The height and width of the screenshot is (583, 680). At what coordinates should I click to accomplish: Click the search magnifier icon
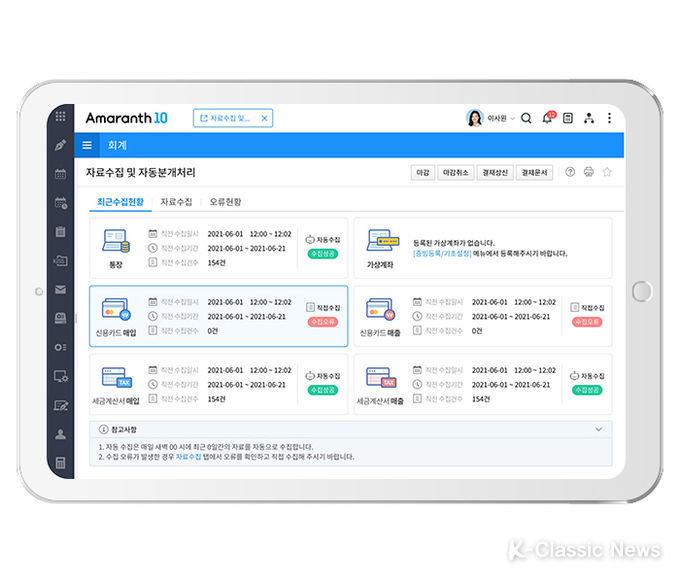526,118
